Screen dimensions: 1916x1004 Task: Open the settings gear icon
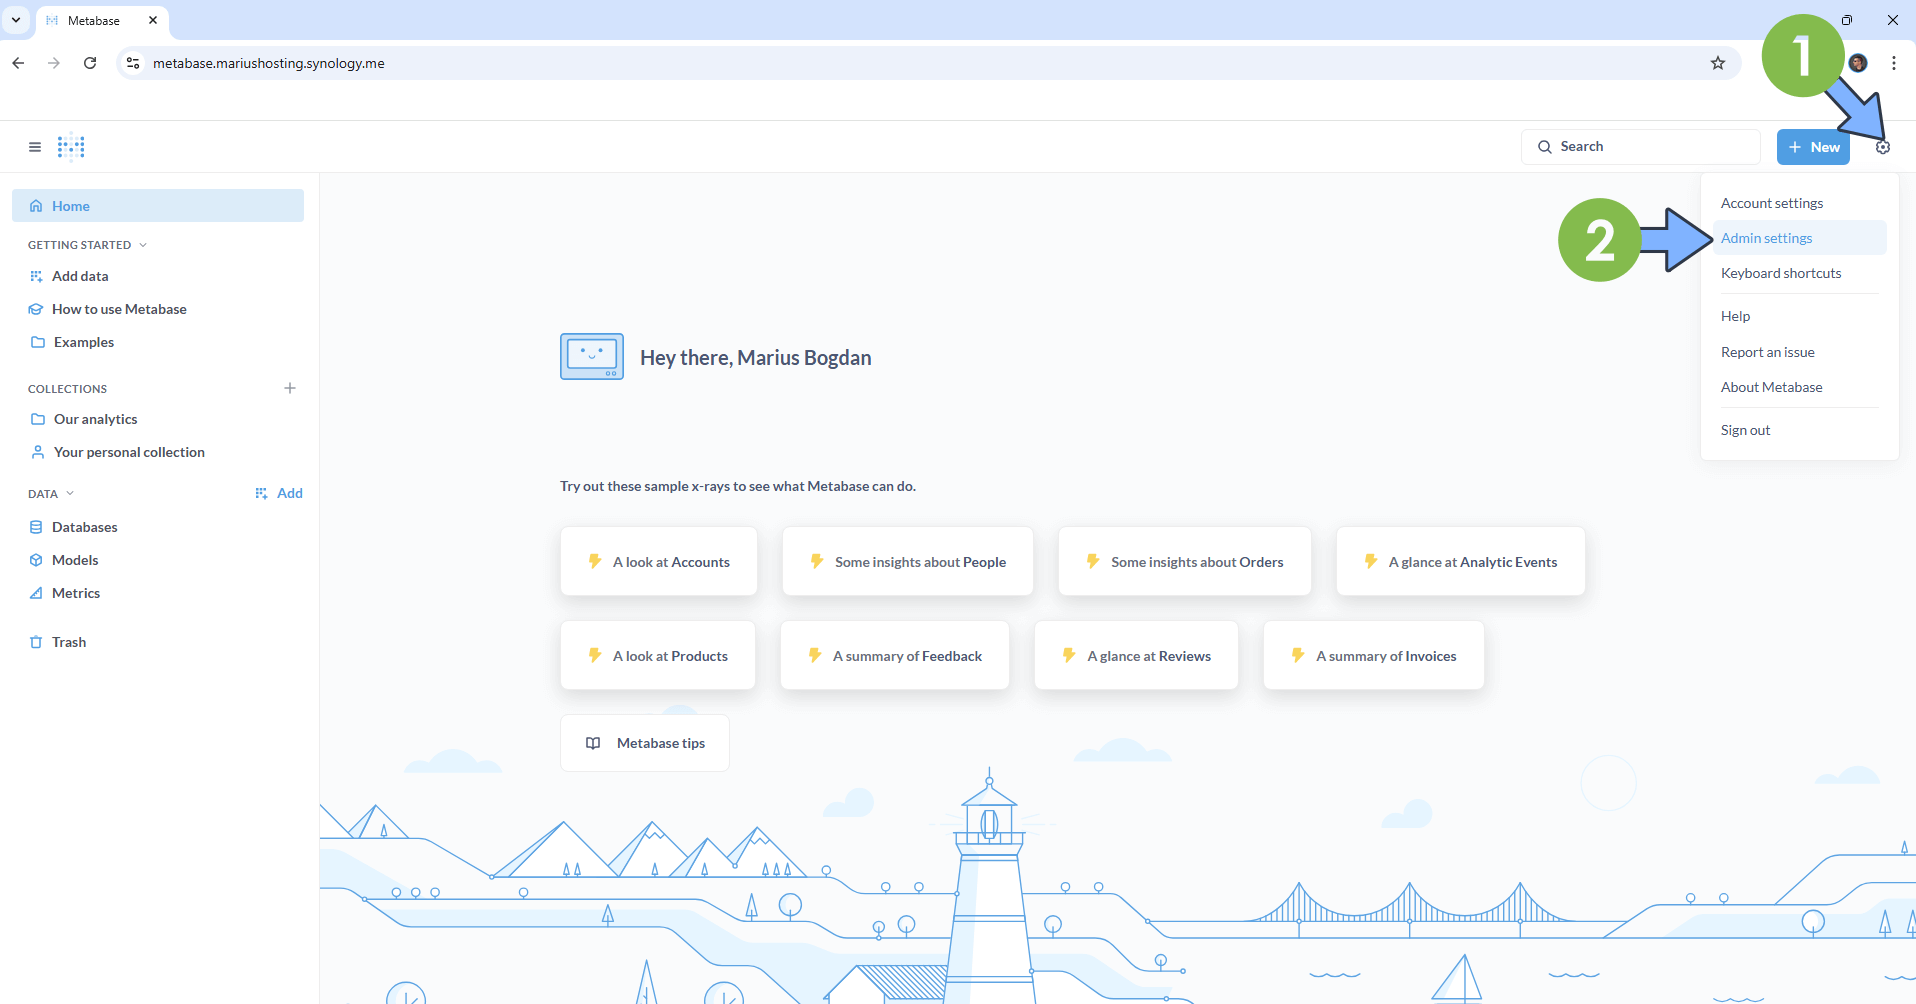(x=1883, y=147)
